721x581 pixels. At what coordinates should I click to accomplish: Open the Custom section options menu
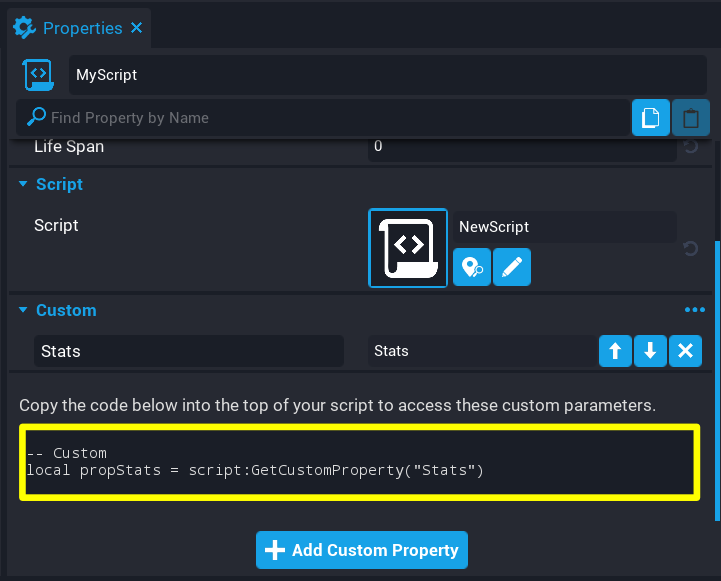click(x=694, y=310)
